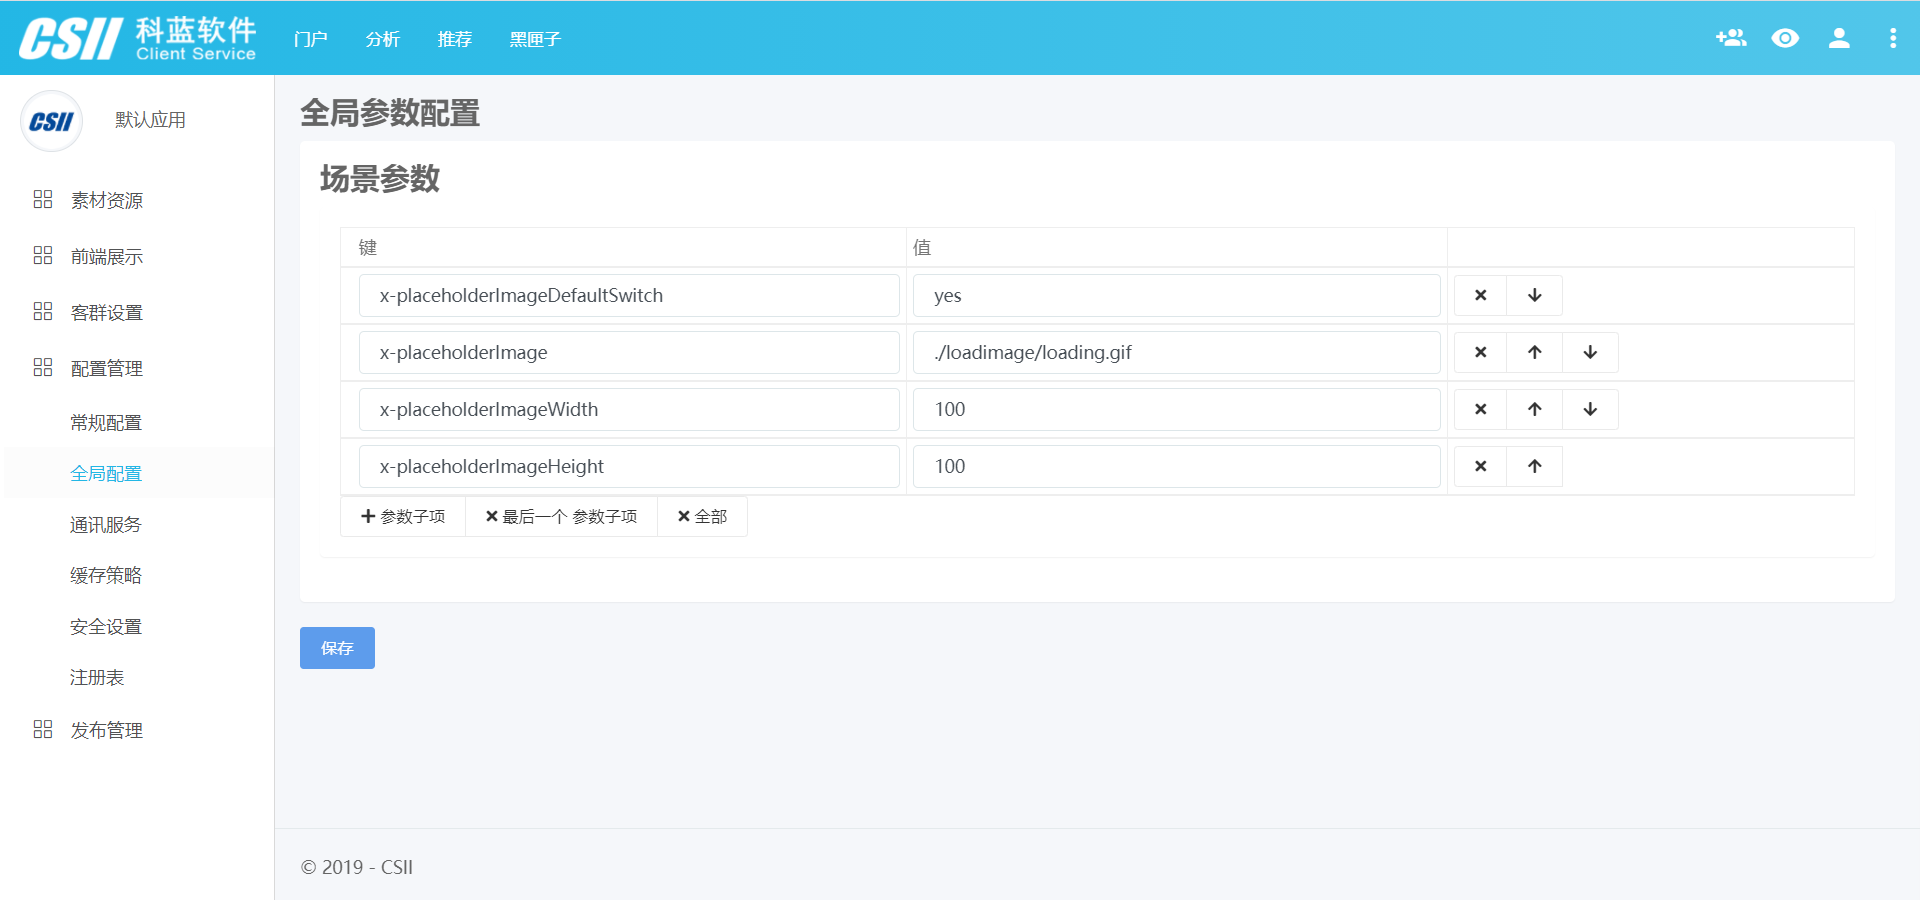1920x900 pixels.
Task: Select 缓存策略 submenu item
Action: [x=106, y=575]
